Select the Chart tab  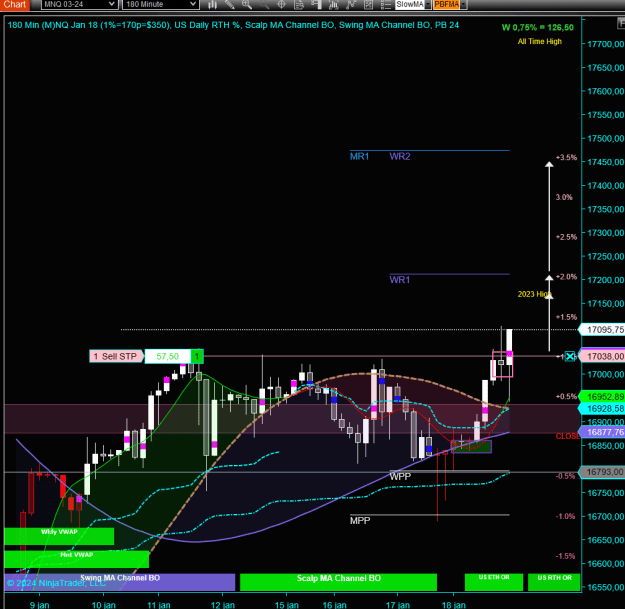(15, 4)
